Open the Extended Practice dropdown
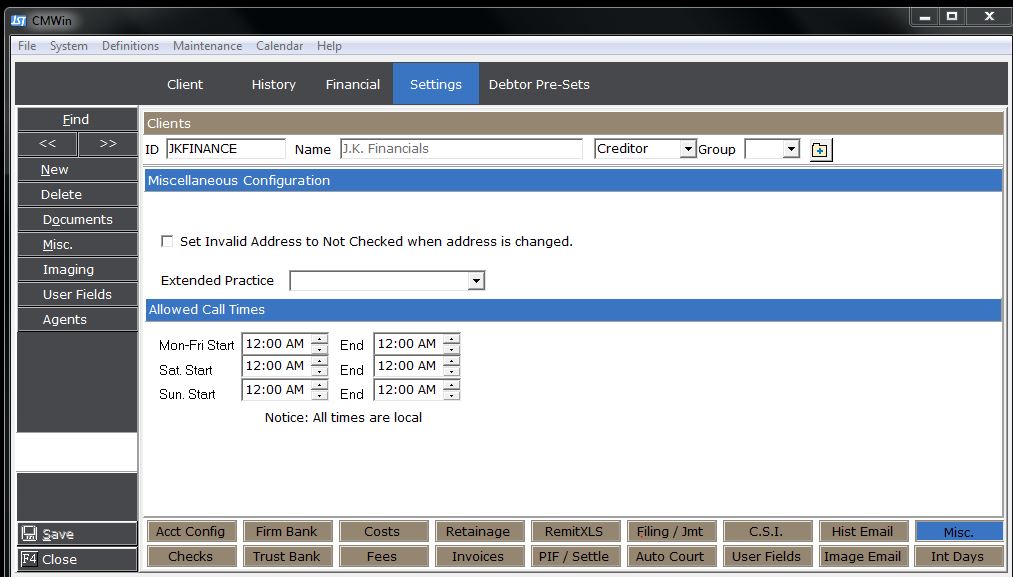The height and width of the screenshot is (577, 1013). (476, 281)
